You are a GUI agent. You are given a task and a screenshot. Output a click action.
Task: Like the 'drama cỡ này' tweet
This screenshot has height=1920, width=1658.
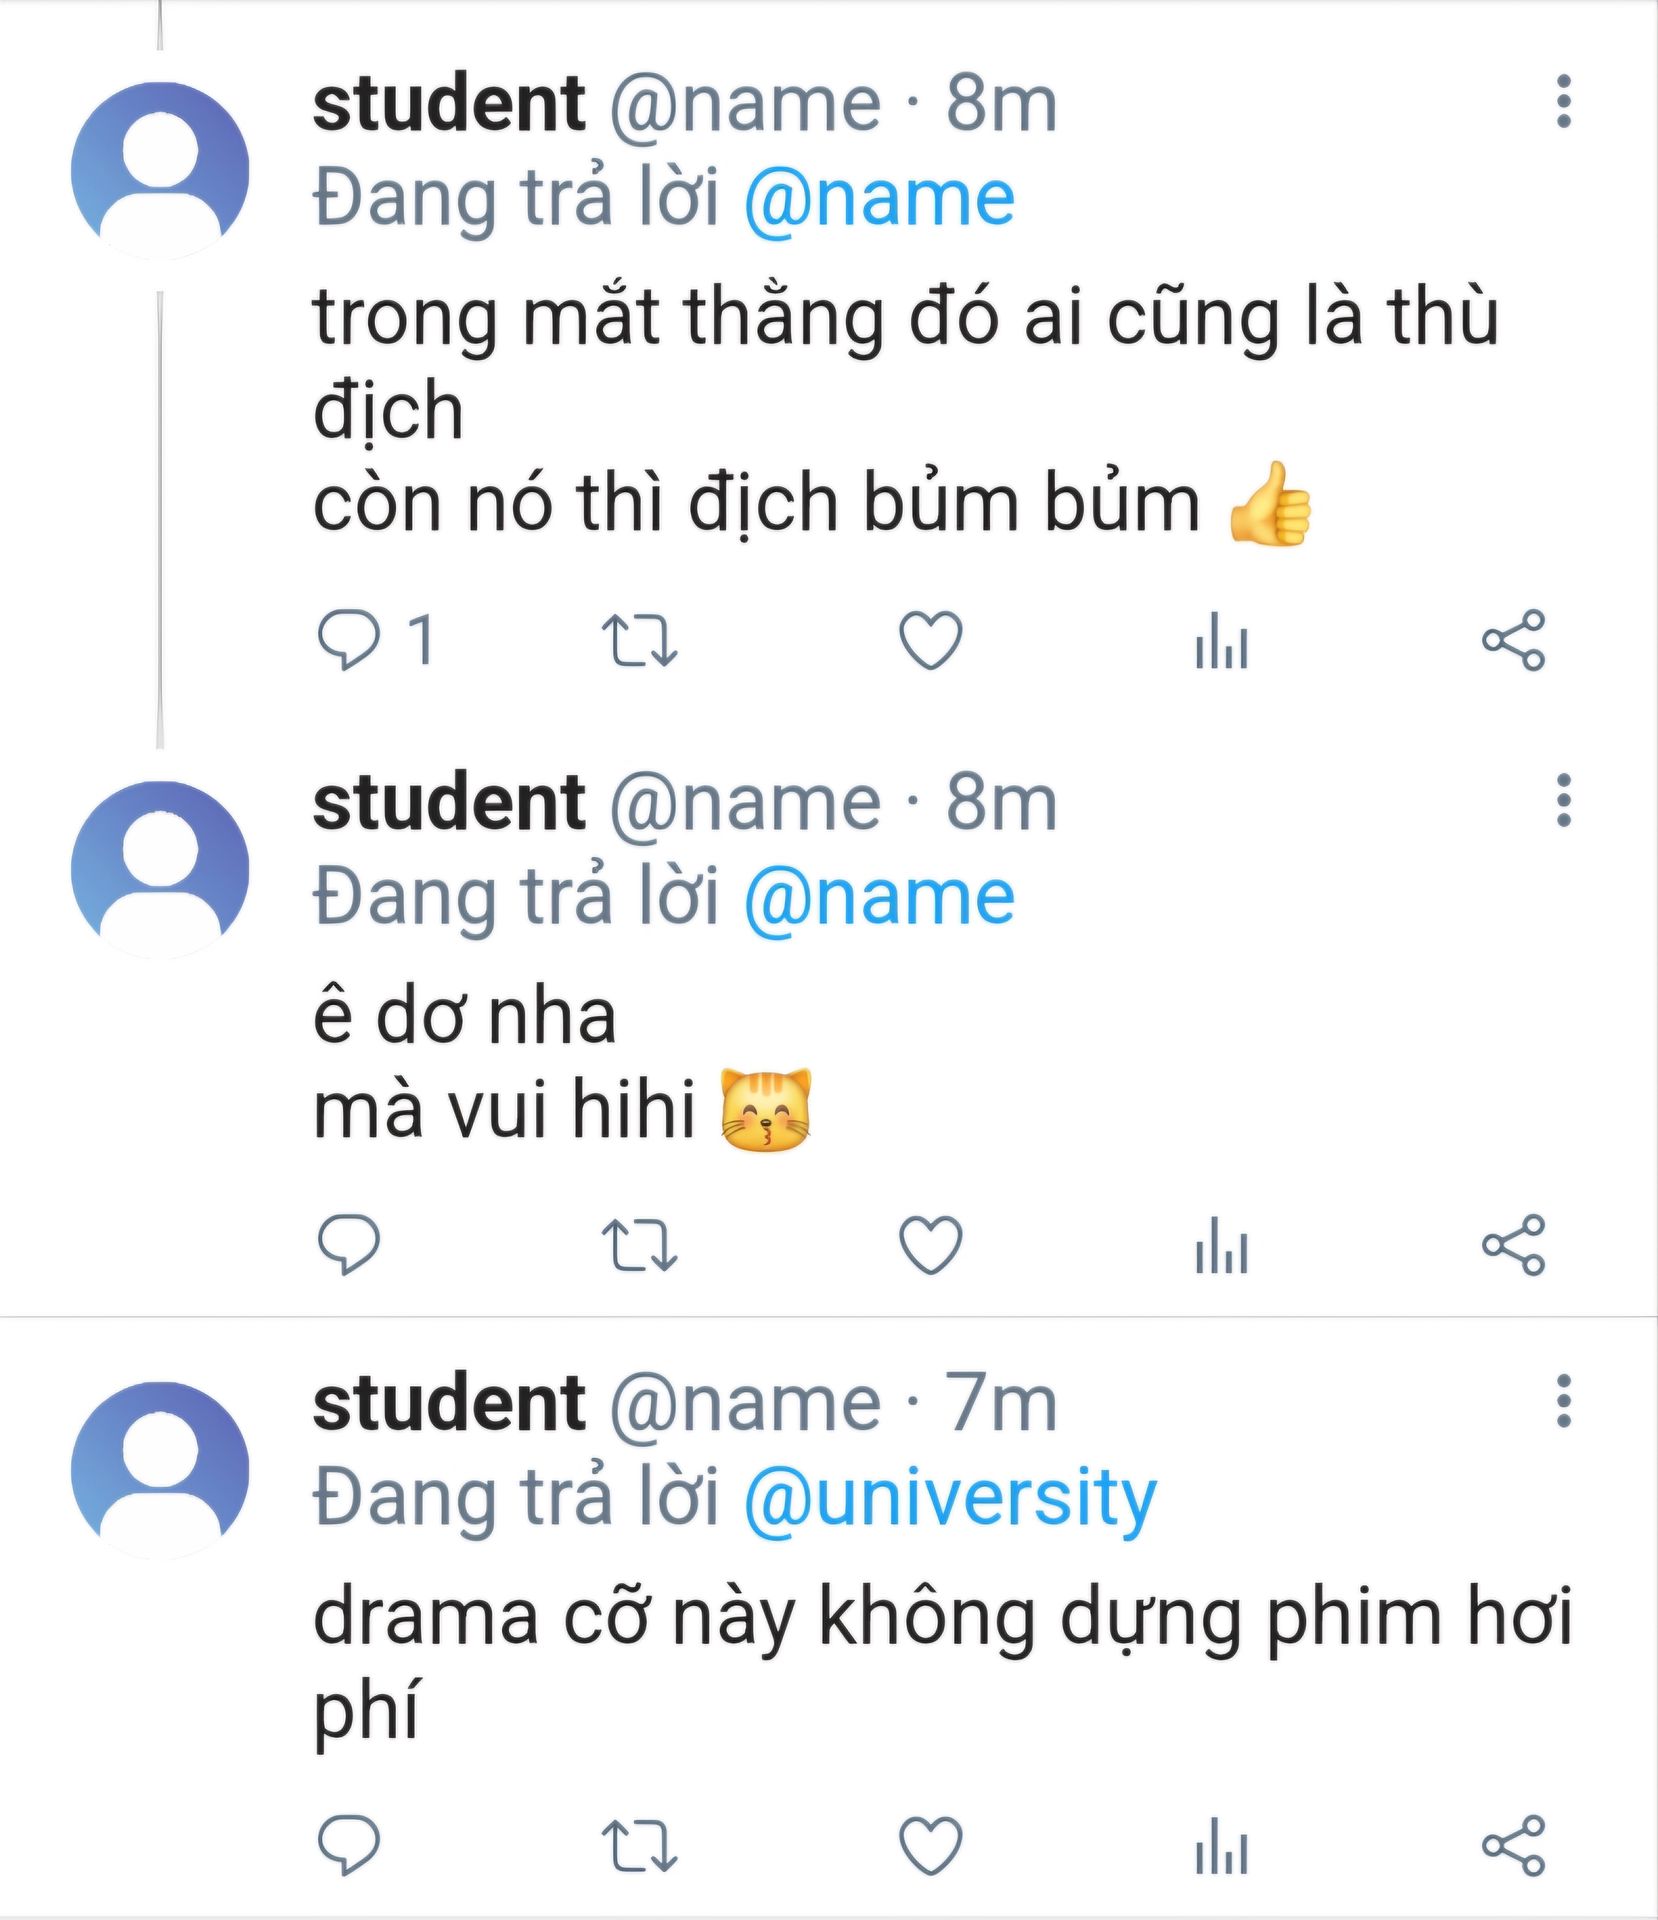point(930,1845)
